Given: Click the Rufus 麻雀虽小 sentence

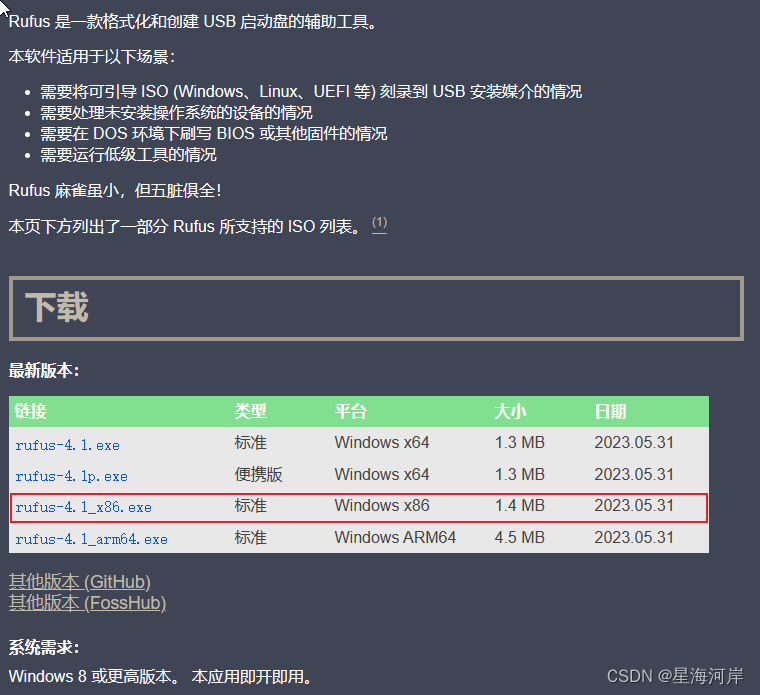Looking at the screenshot, I should pos(115,190).
